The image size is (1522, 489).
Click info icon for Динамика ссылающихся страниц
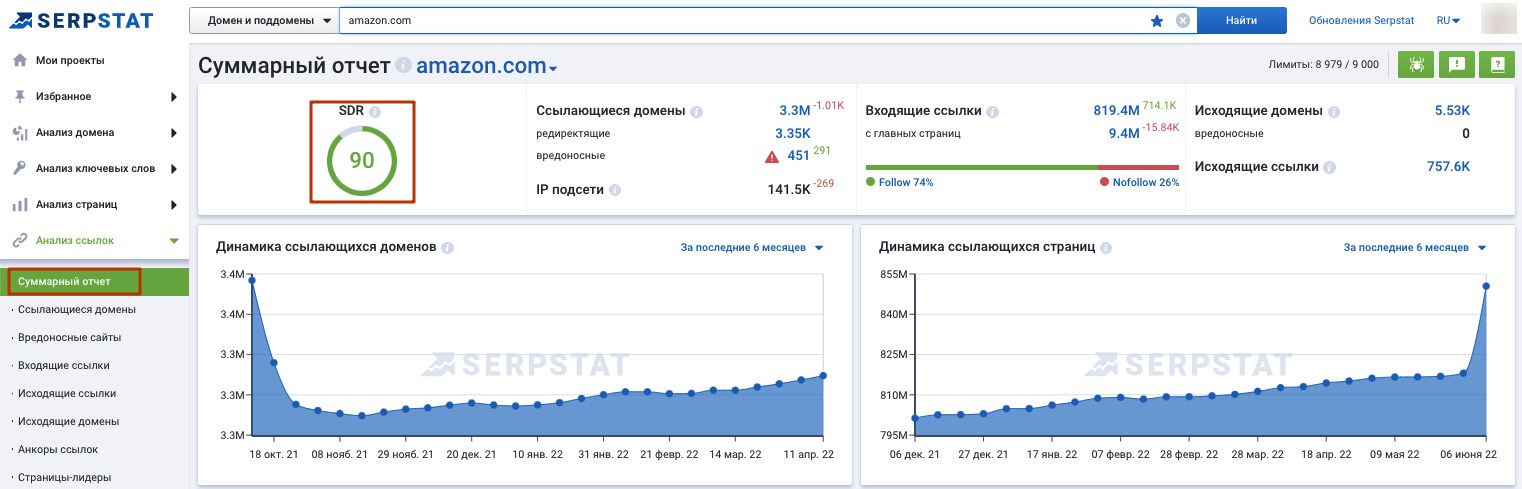[1105, 248]
